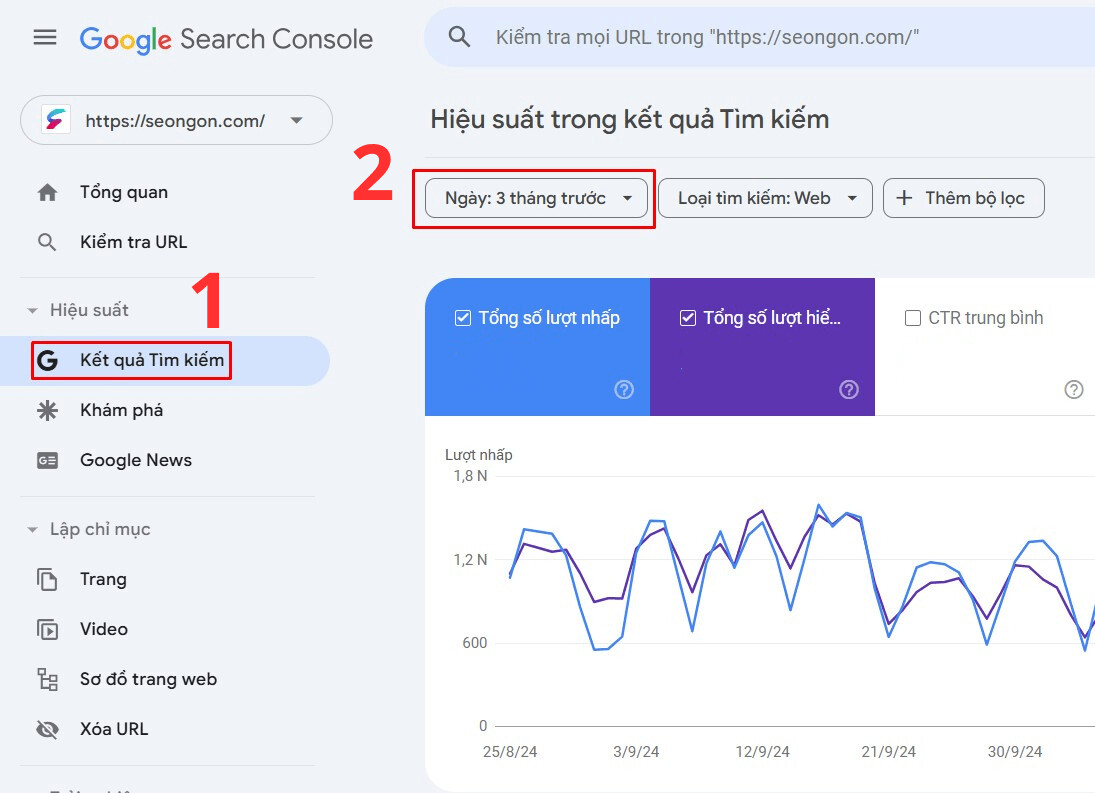Click the Sơ đồ trang web sitemap icon
Screen dimensions: 1095x793
[47, 679]
